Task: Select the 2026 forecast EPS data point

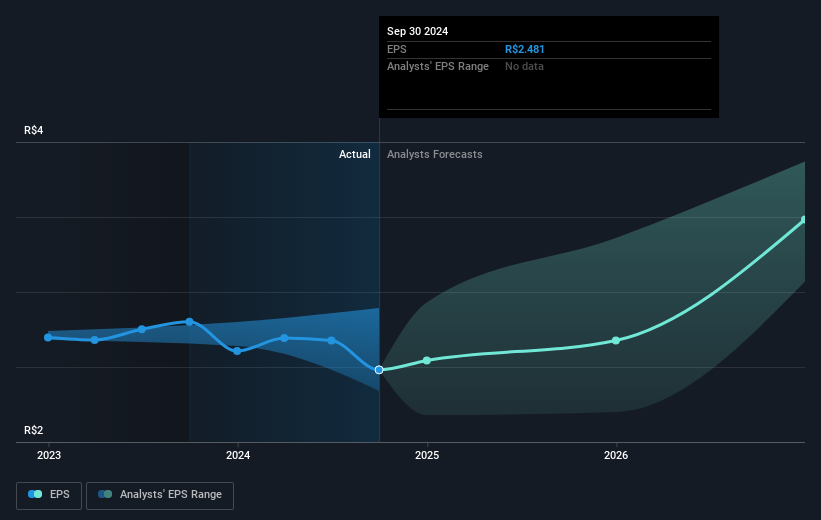Action: pyautogui.click(x=616, y=340)
